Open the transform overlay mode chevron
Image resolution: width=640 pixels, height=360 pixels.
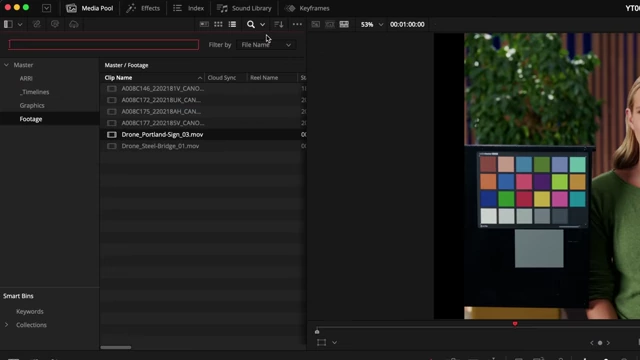click(334, 342)
